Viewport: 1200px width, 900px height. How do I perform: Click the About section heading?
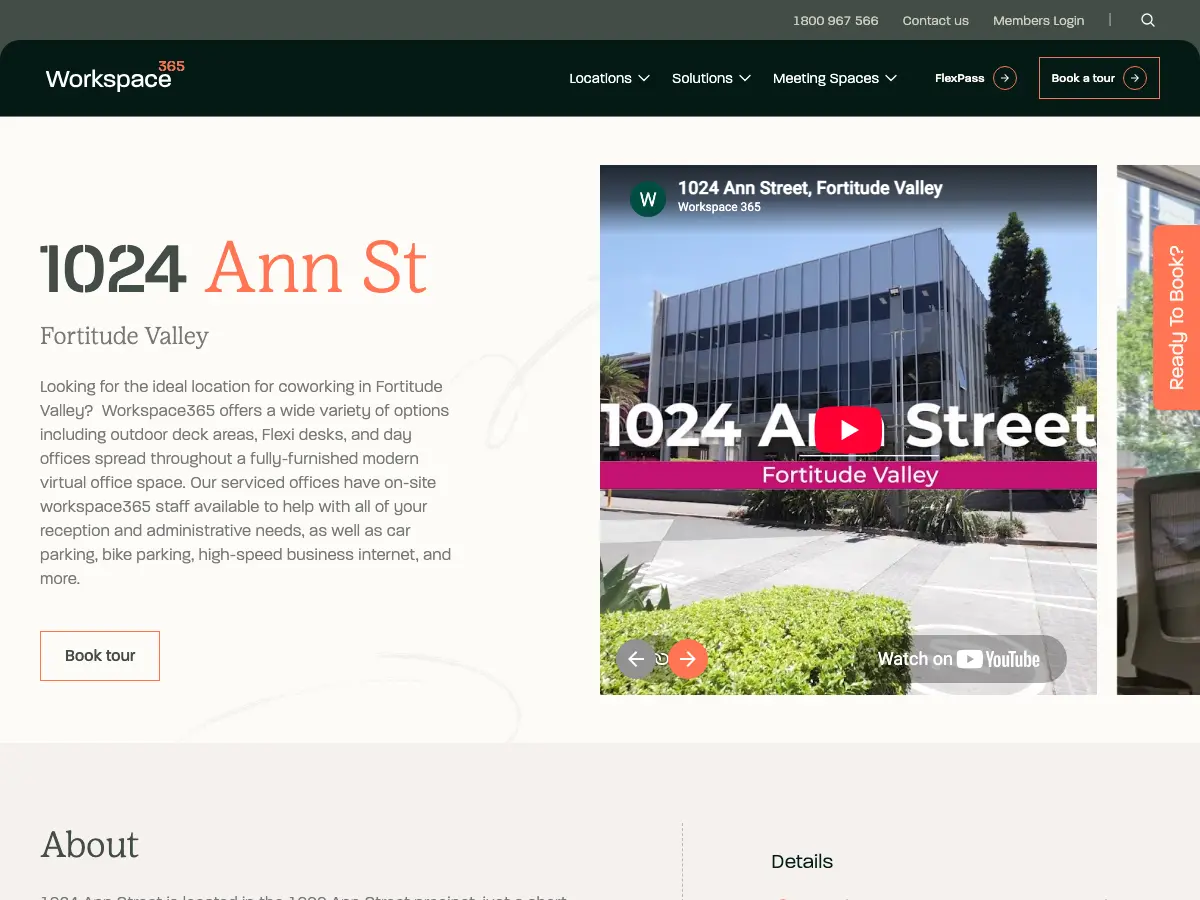90,845
